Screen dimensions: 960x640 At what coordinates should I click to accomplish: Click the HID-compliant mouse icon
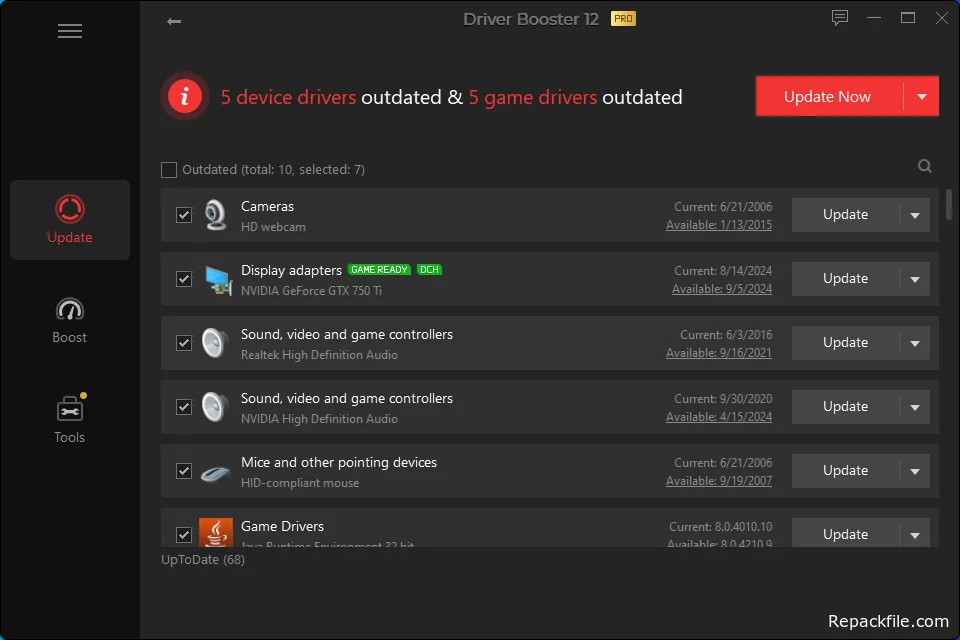(215, 473)
